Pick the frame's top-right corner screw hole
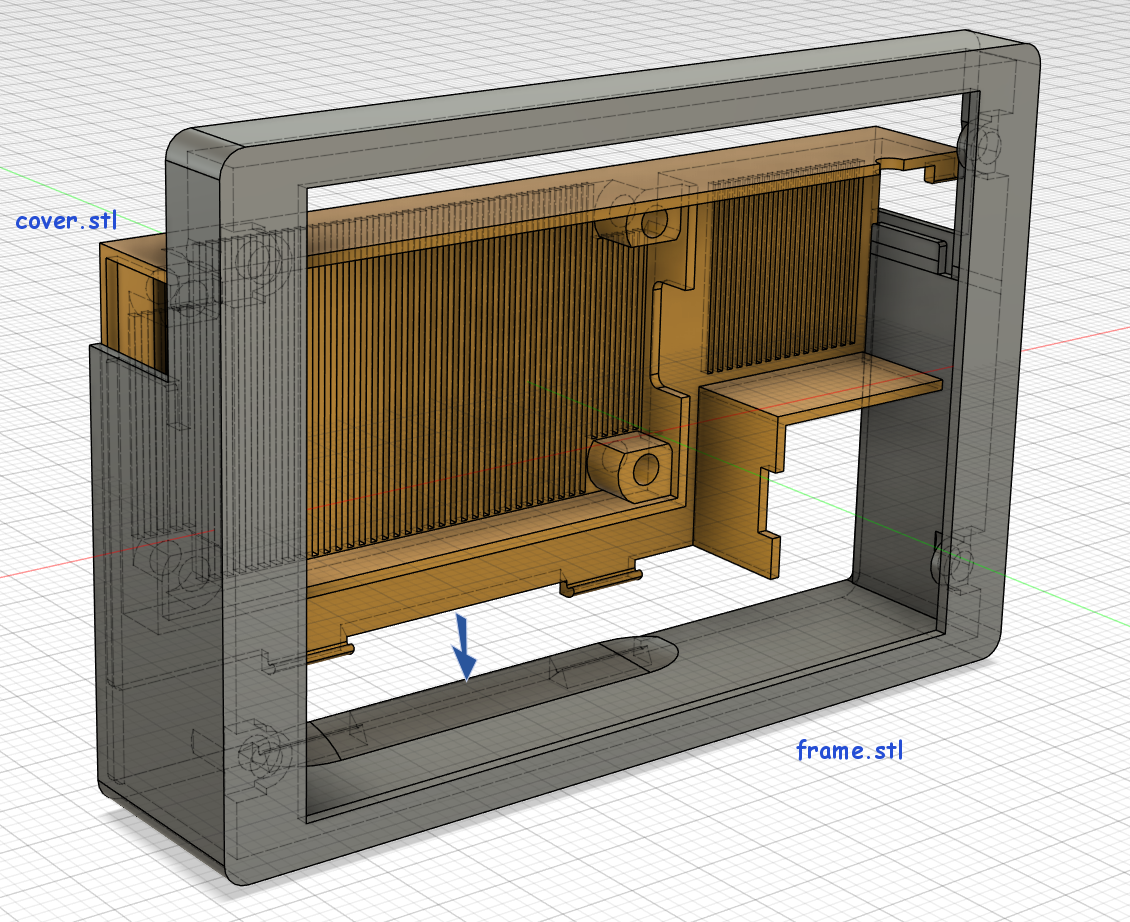1130x922 pixels. click(x=978, y=147)
